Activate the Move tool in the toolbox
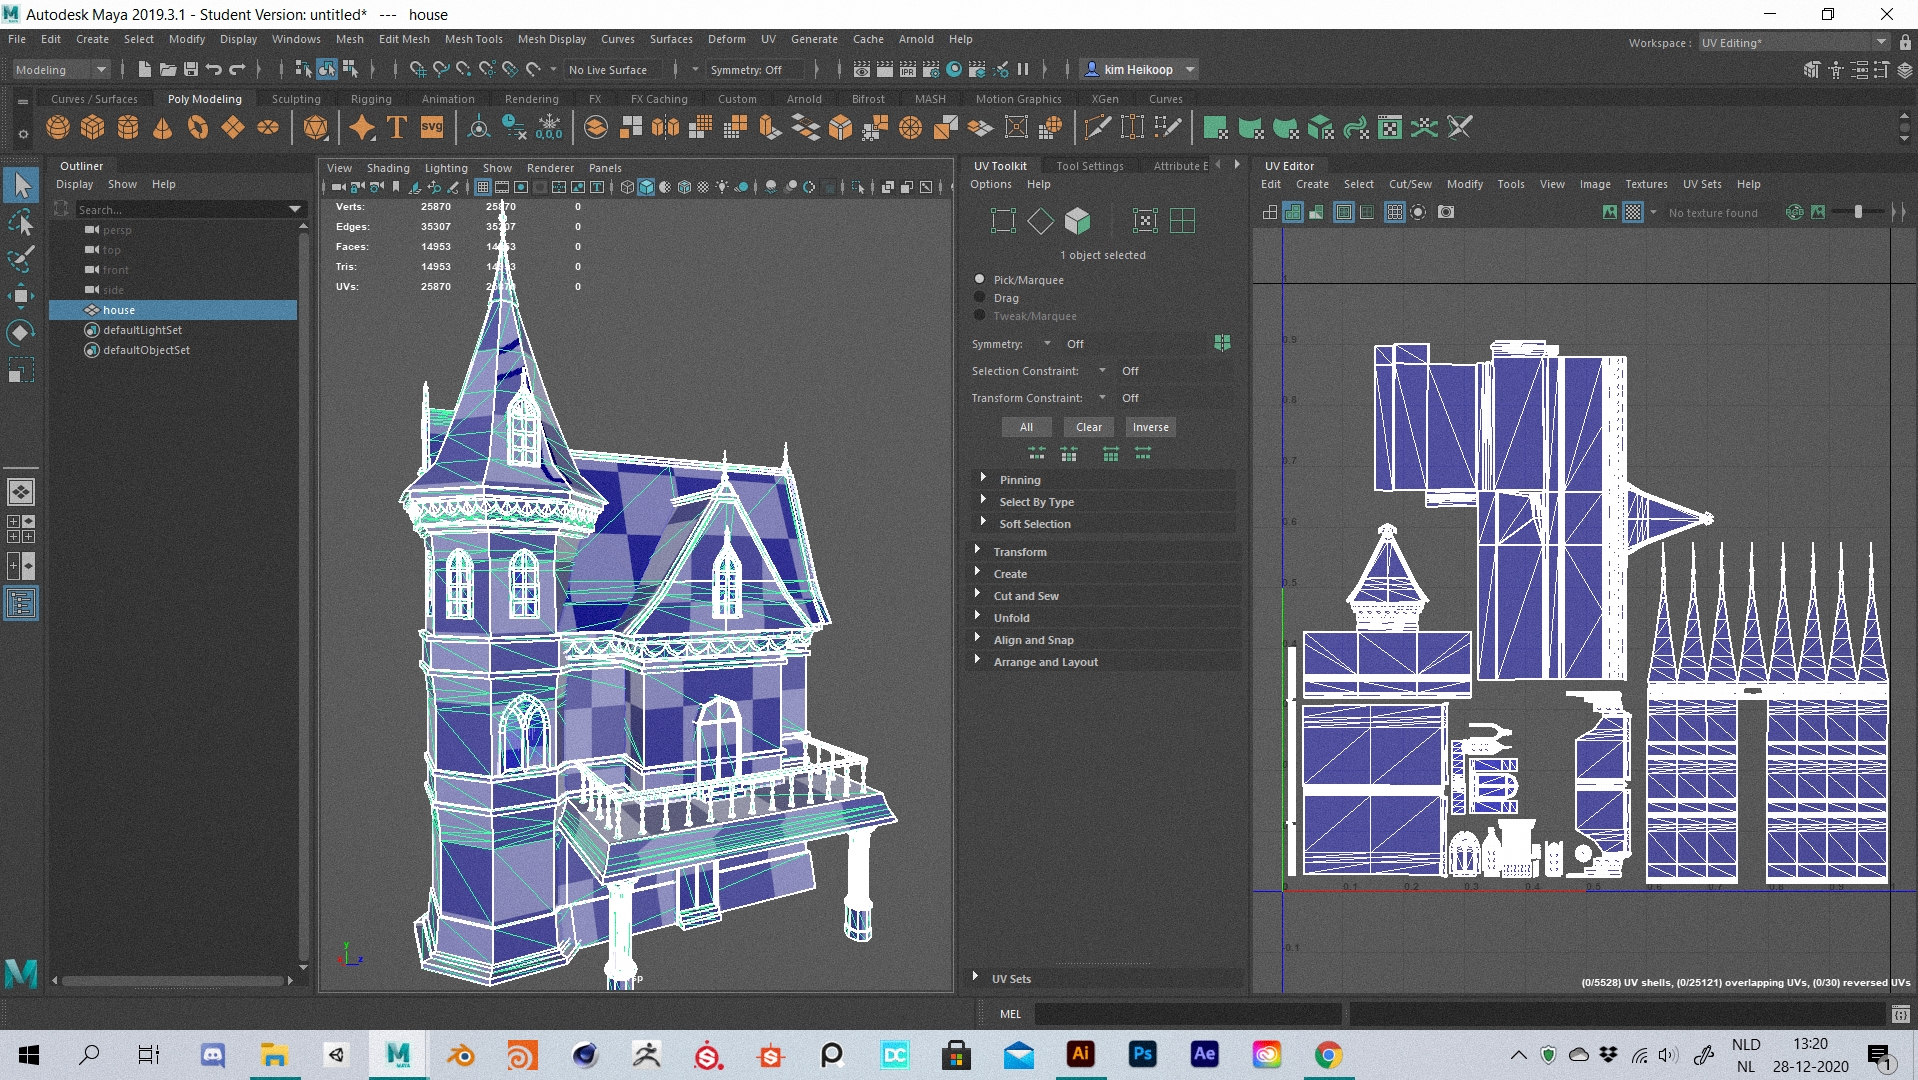1918x1080 pixels. [21, 296]
